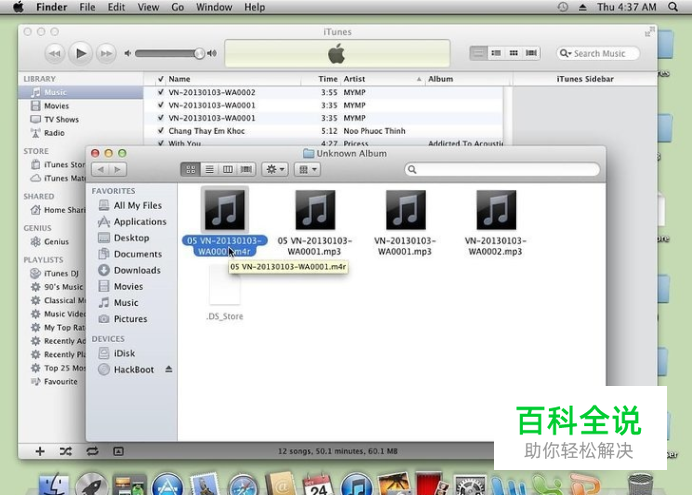
Task: Sort iTunes songs by Artist column
Action: pyautogui.click(x=354, y=79)
